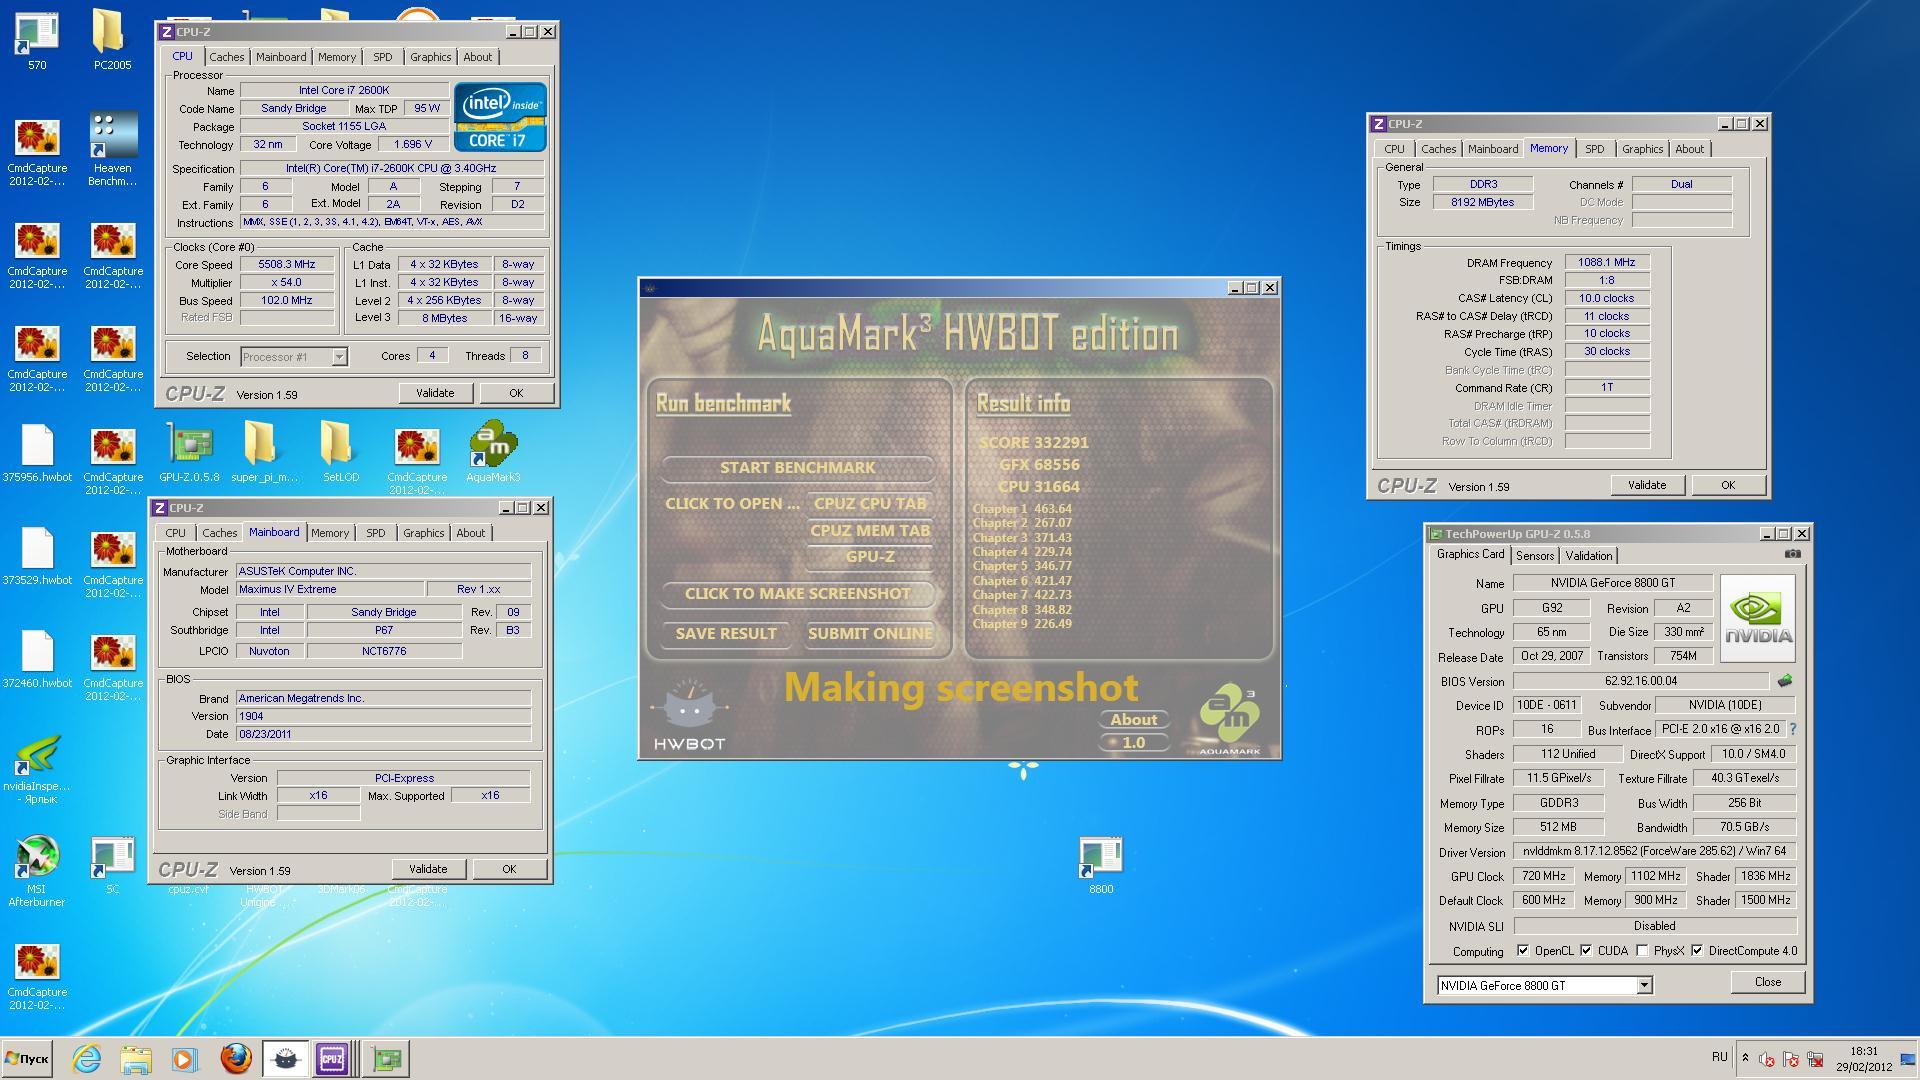1920x1080 pixels.
Task: Click SUBMIT ONLINE button
Action: click(869, 633)
